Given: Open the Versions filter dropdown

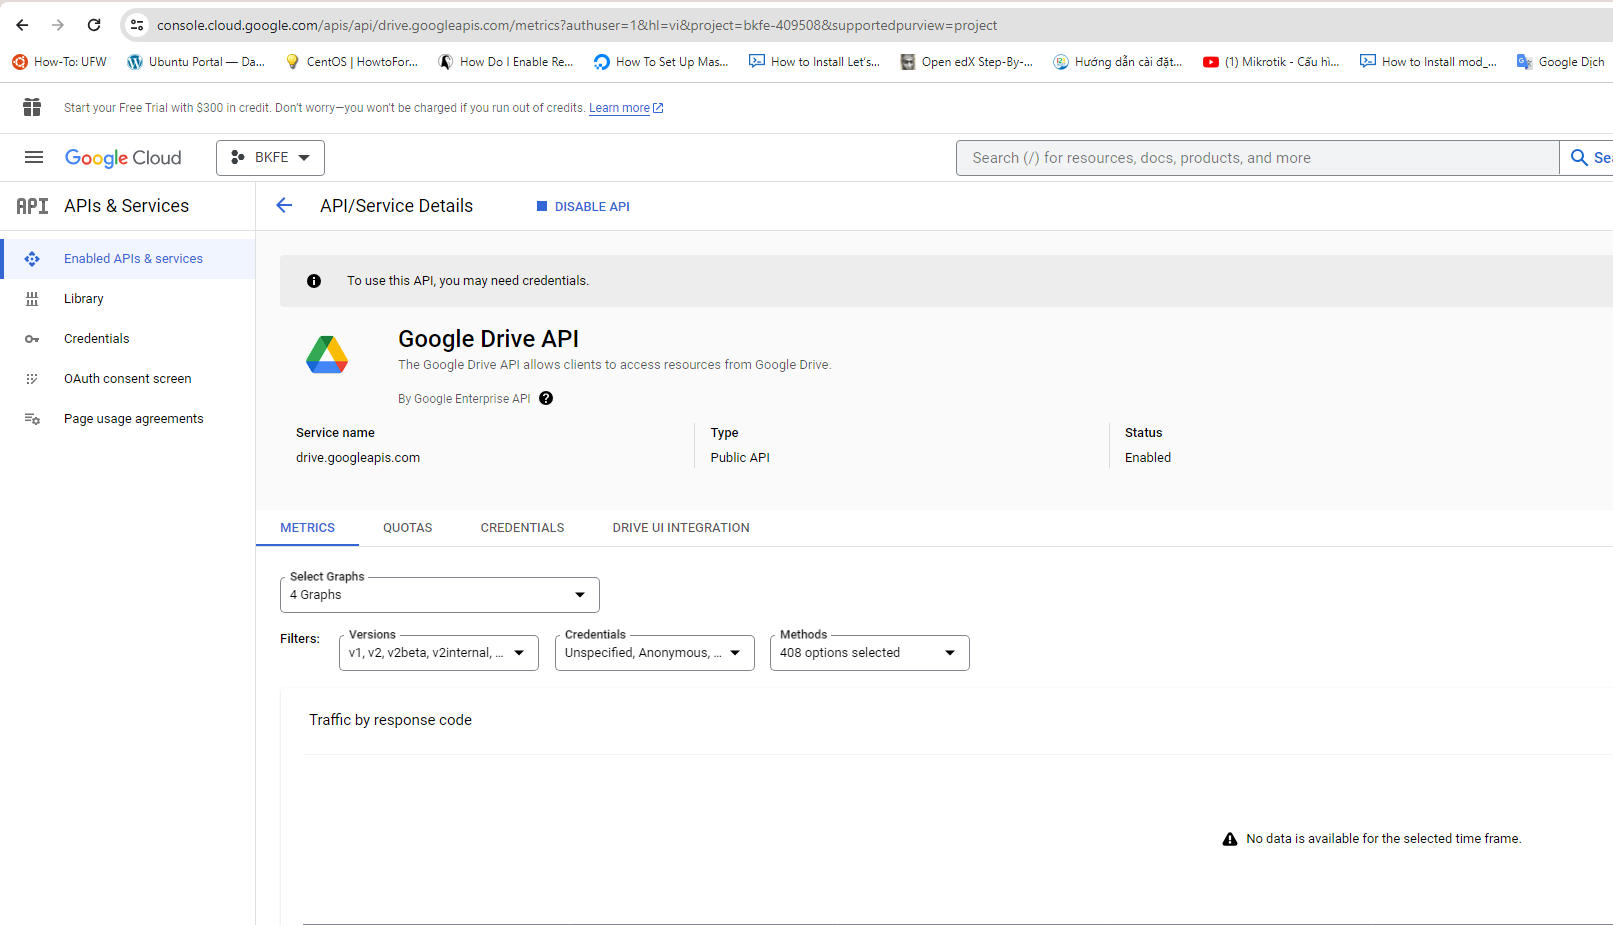Looking at the screenshot, I should (438, 653).
